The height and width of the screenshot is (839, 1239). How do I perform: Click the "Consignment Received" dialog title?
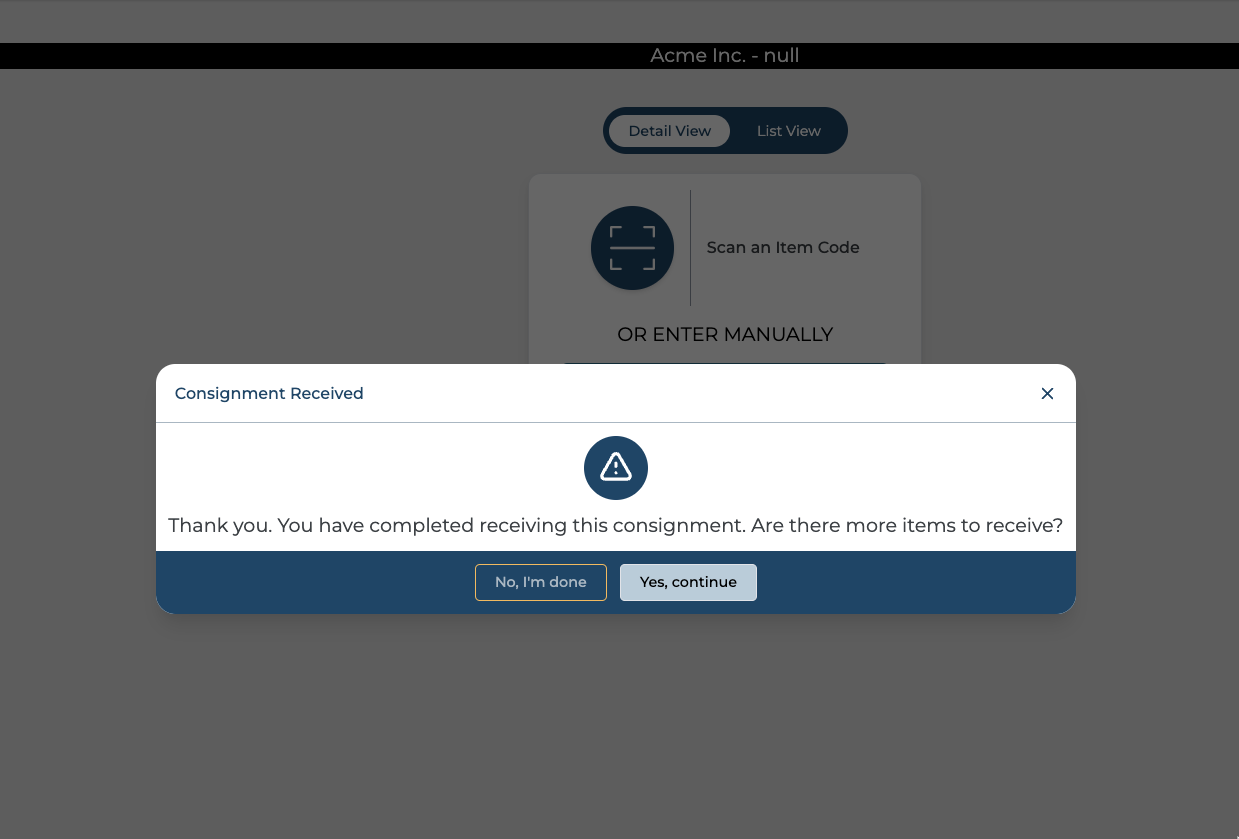[x=269, y=393]
